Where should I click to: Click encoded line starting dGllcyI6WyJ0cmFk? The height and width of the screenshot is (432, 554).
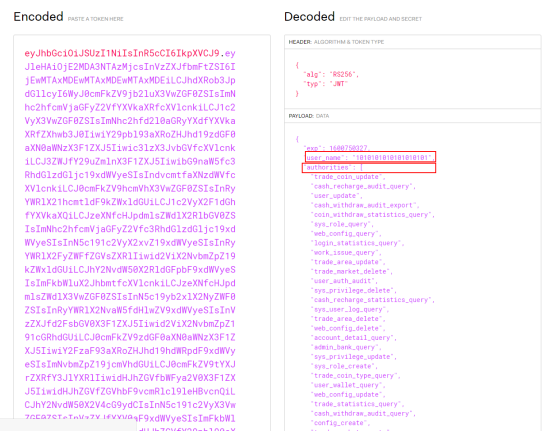point(130,94)
